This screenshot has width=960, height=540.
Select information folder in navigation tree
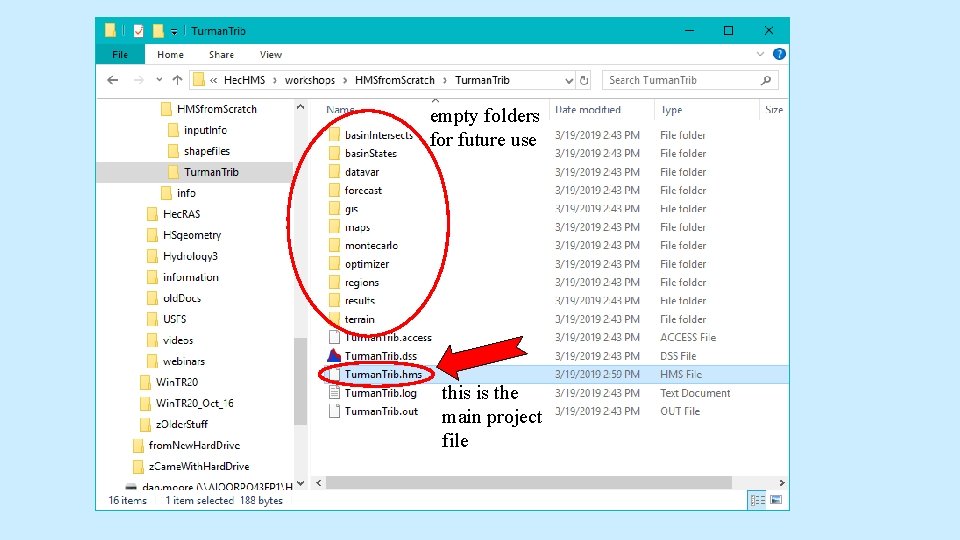(x=190, y=277)
